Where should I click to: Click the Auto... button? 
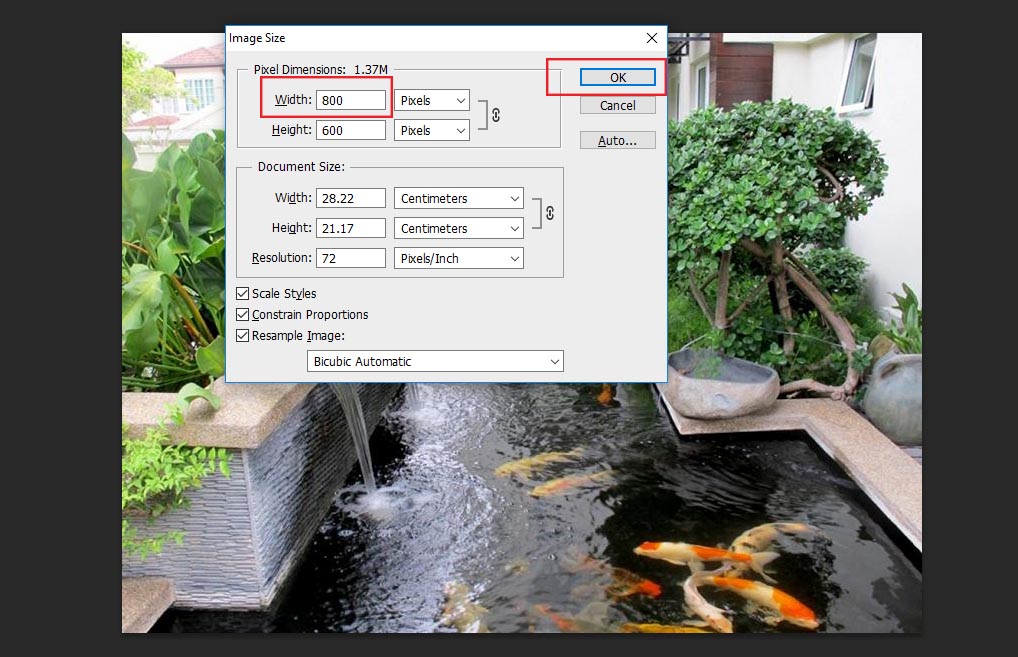(x=617, y=139)
